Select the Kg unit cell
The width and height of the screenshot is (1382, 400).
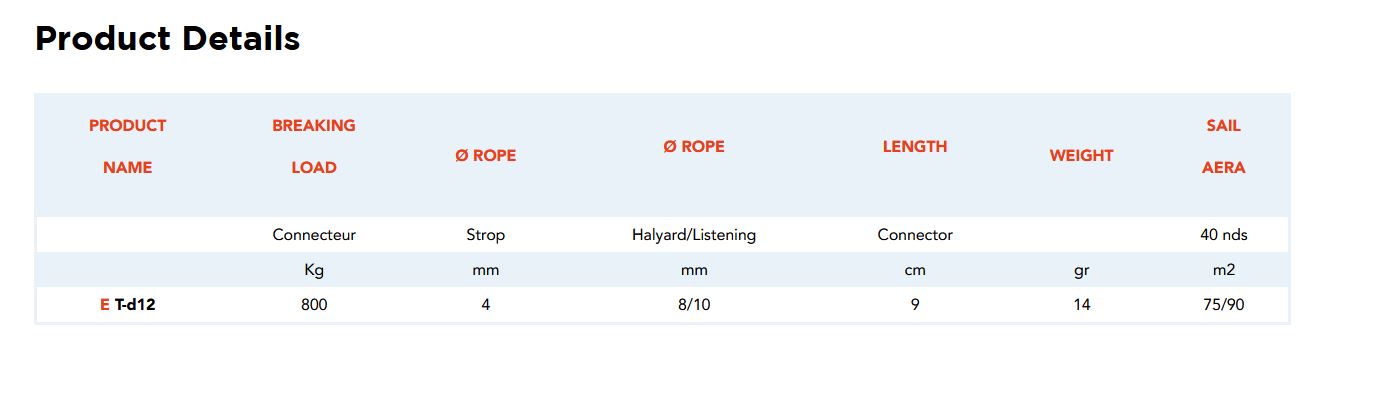tap(314, 270)
